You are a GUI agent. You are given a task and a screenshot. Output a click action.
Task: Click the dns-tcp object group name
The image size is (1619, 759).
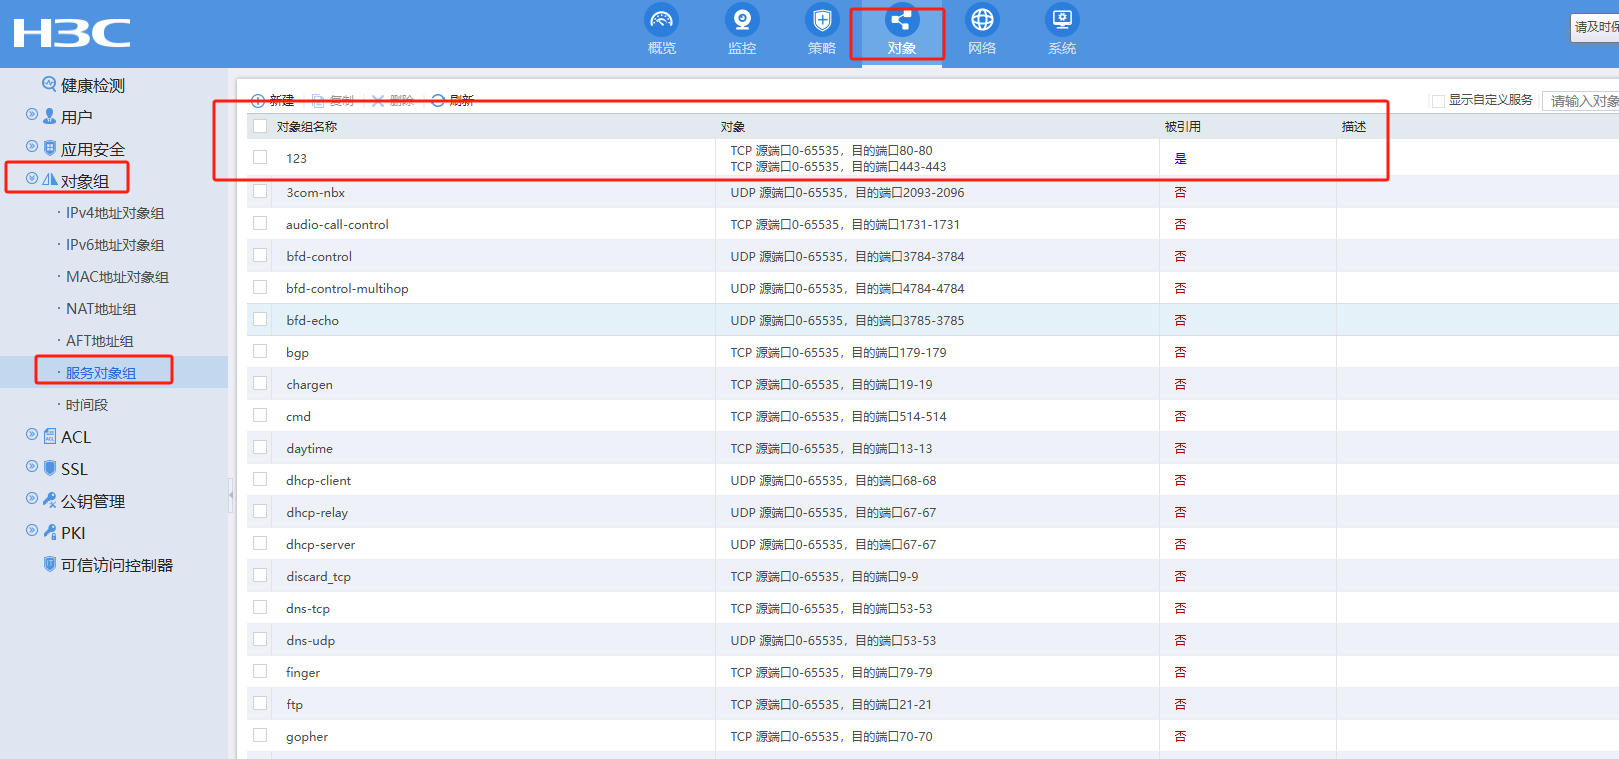point(308,609)
